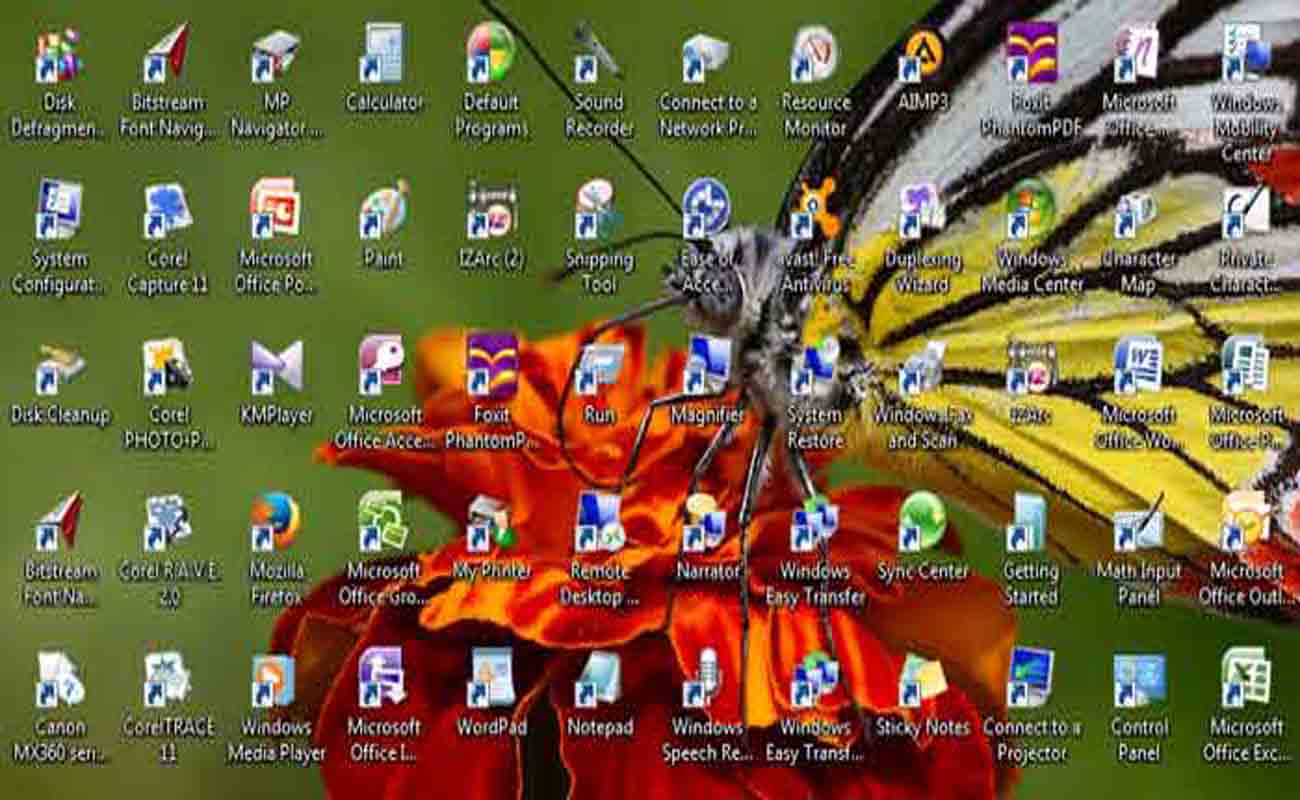Launch Corel R.A.V.E. 2.0 icon
Image resolution: width=1300 pixels, height=800 pixels.
[166, 522]
